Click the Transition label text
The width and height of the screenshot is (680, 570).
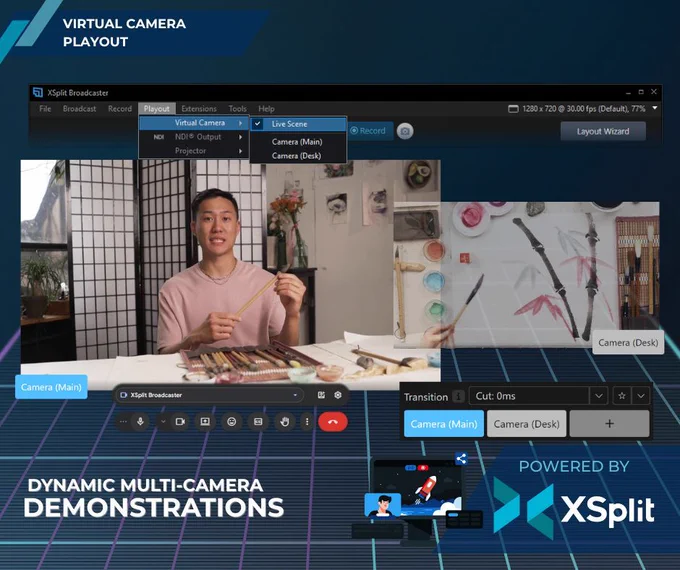426,397
